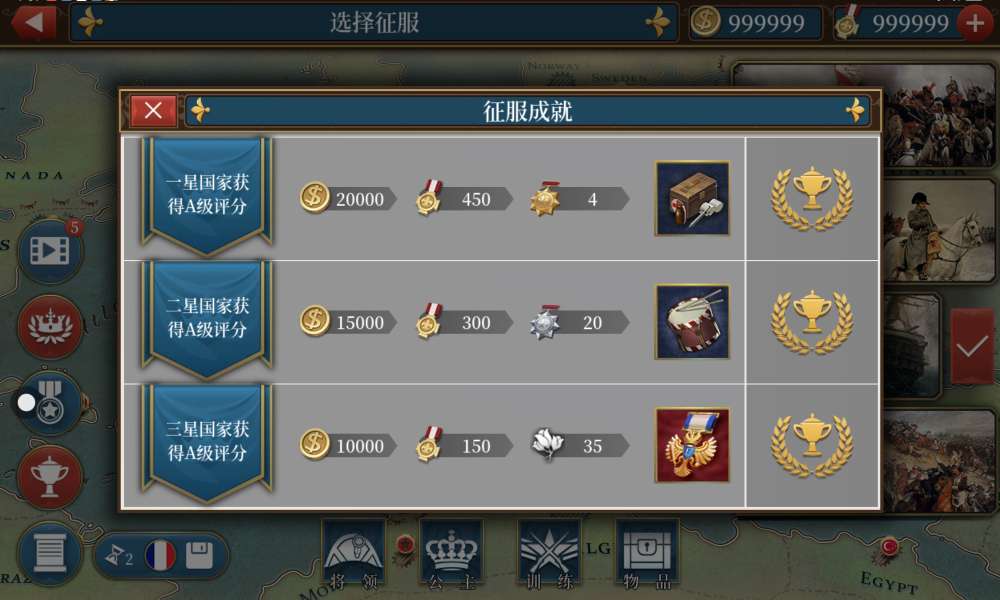
Task: Open the scroll list icon
Action: (x=50, y=553)
